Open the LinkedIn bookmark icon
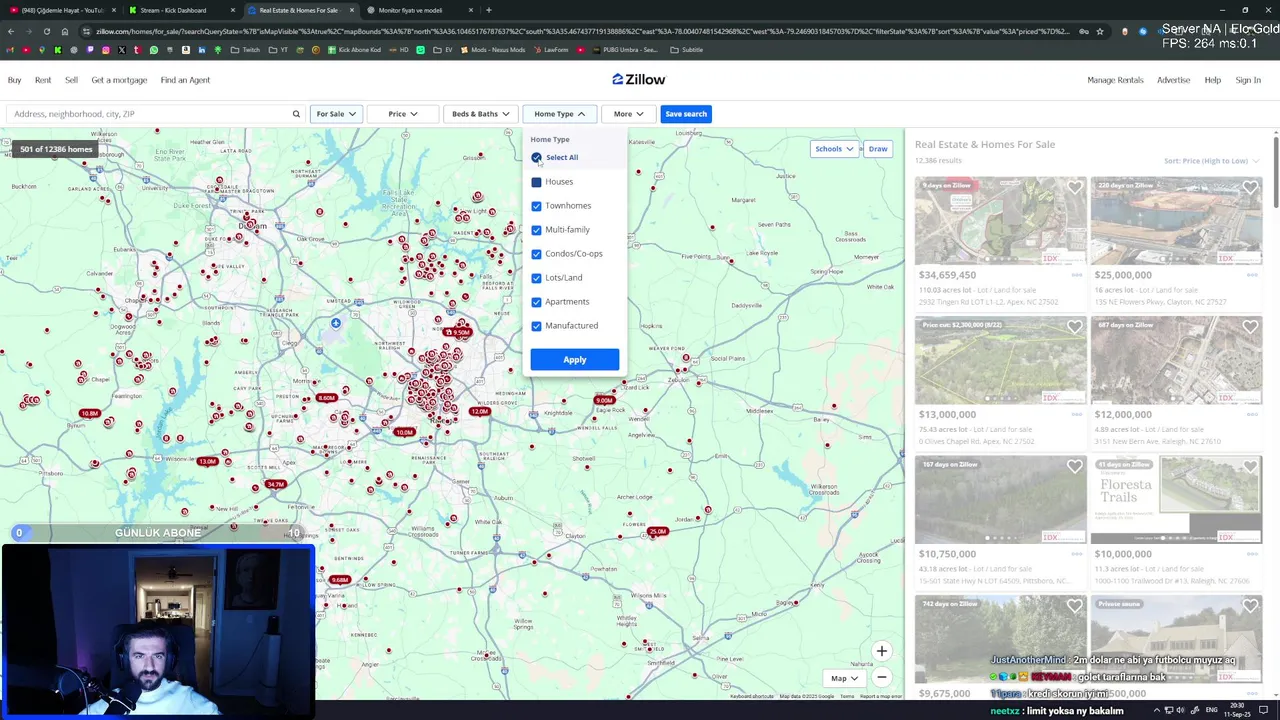The image size is (1280, 720). tap(201, 50)
